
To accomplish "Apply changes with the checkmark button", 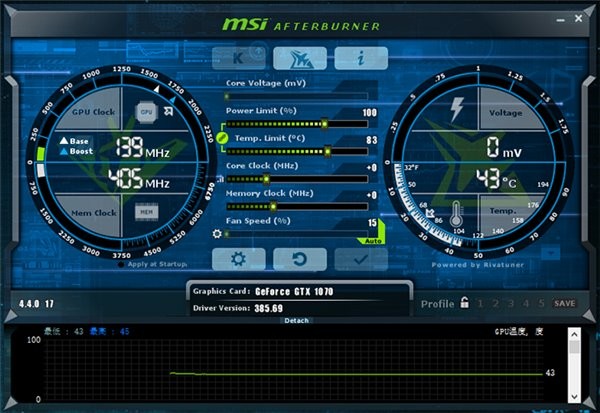I will coord(361,260).
